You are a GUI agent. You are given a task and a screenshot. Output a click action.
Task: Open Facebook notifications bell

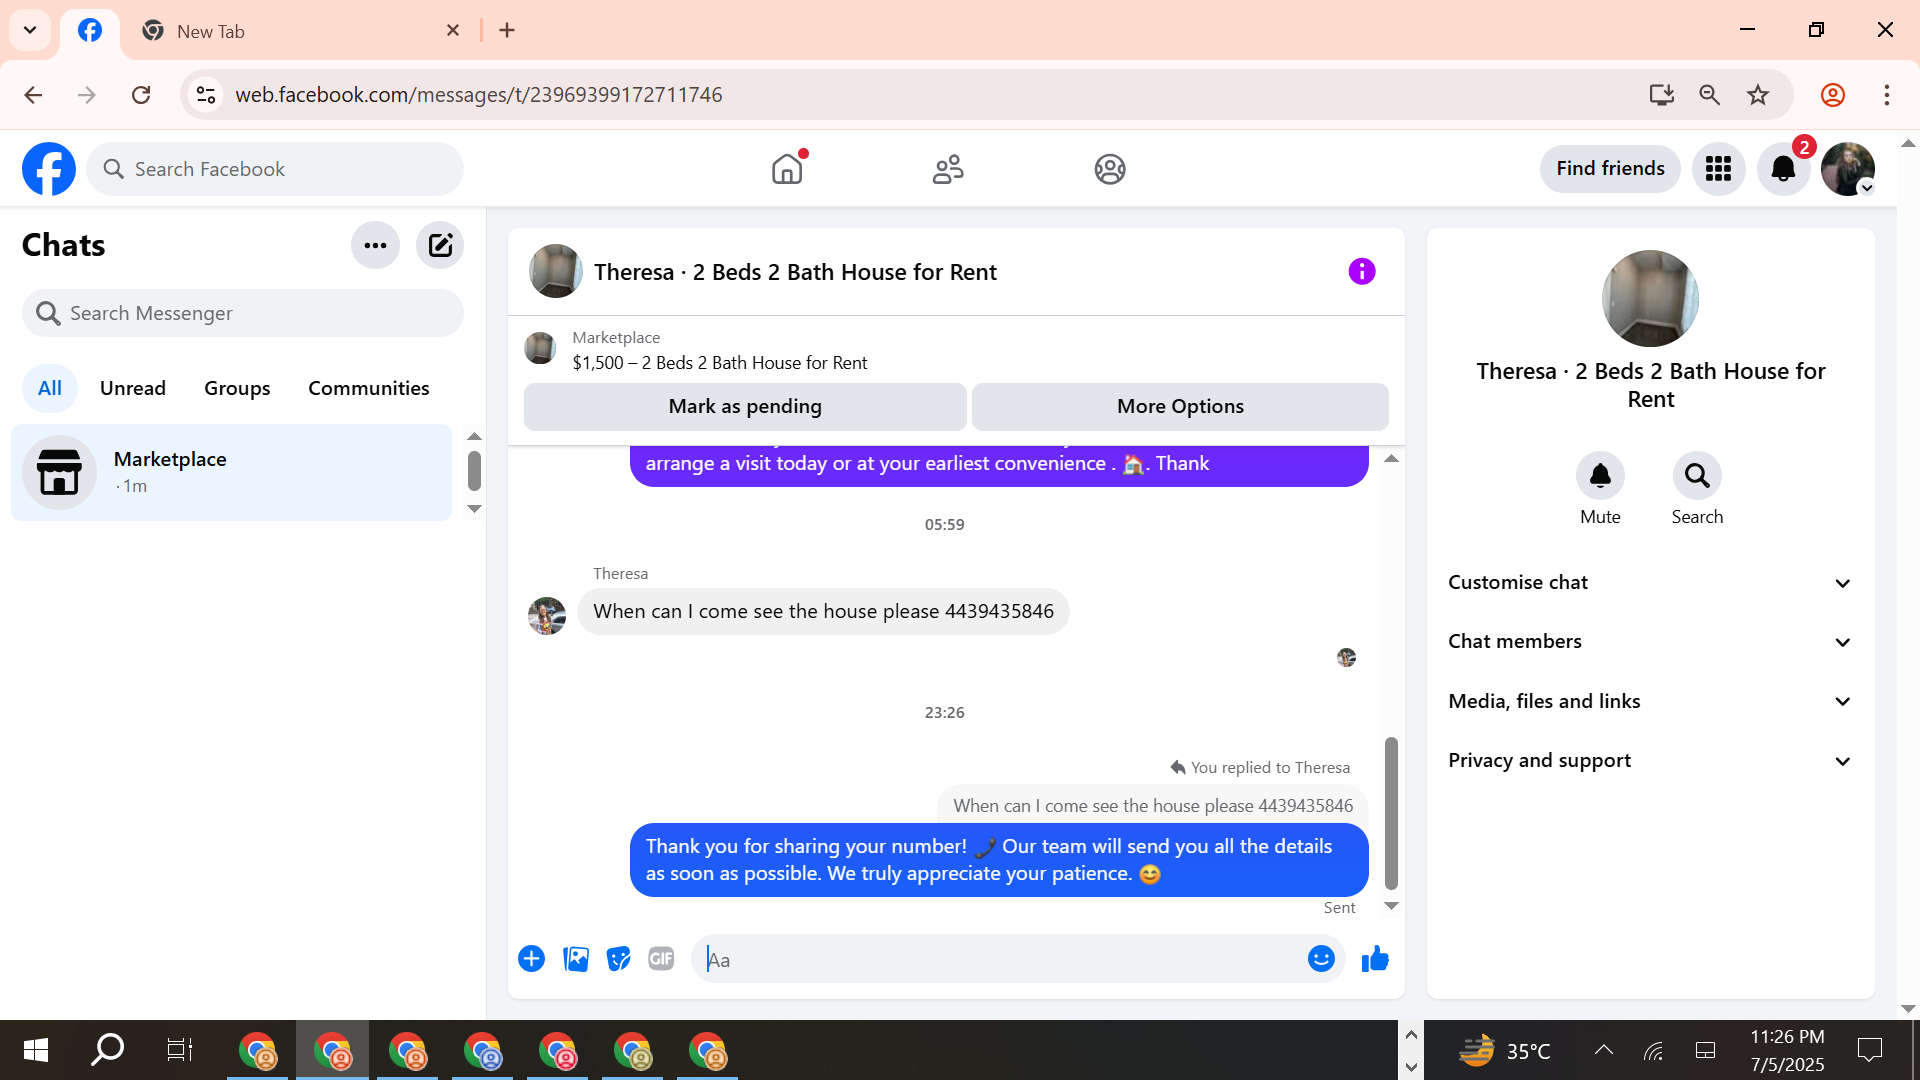click(1783, 169)
